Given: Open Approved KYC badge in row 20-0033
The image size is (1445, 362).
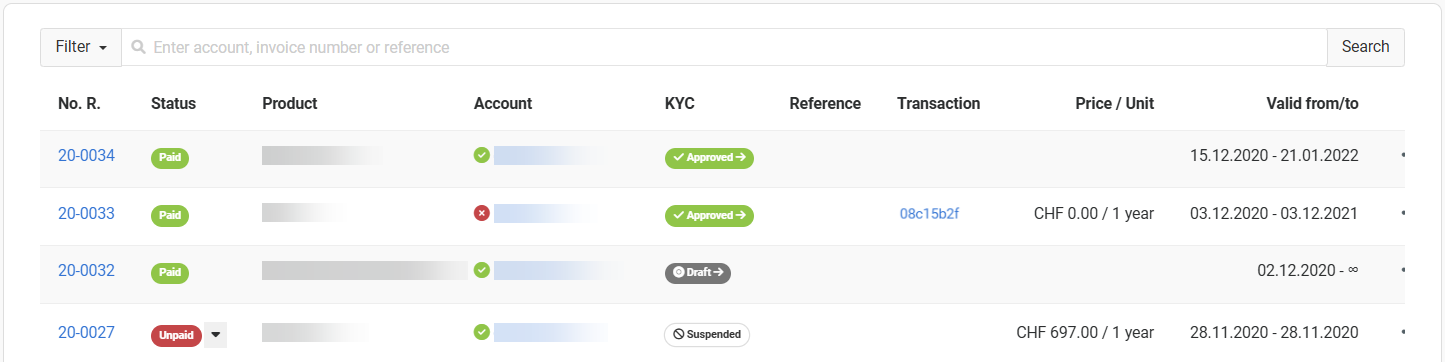Looking at the screenshot, I should point(709,215).
